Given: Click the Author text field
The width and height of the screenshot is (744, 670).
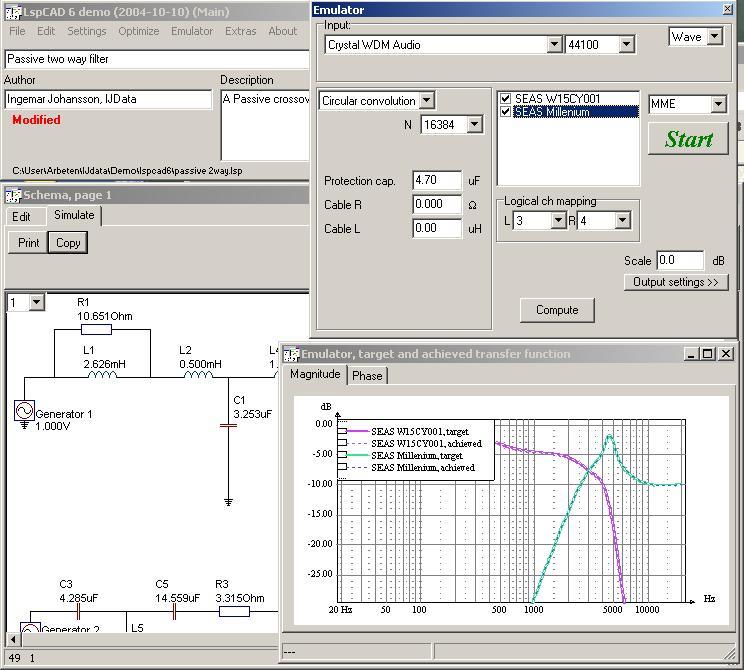Looking at the screenshot, I should (x=108, y=99).
